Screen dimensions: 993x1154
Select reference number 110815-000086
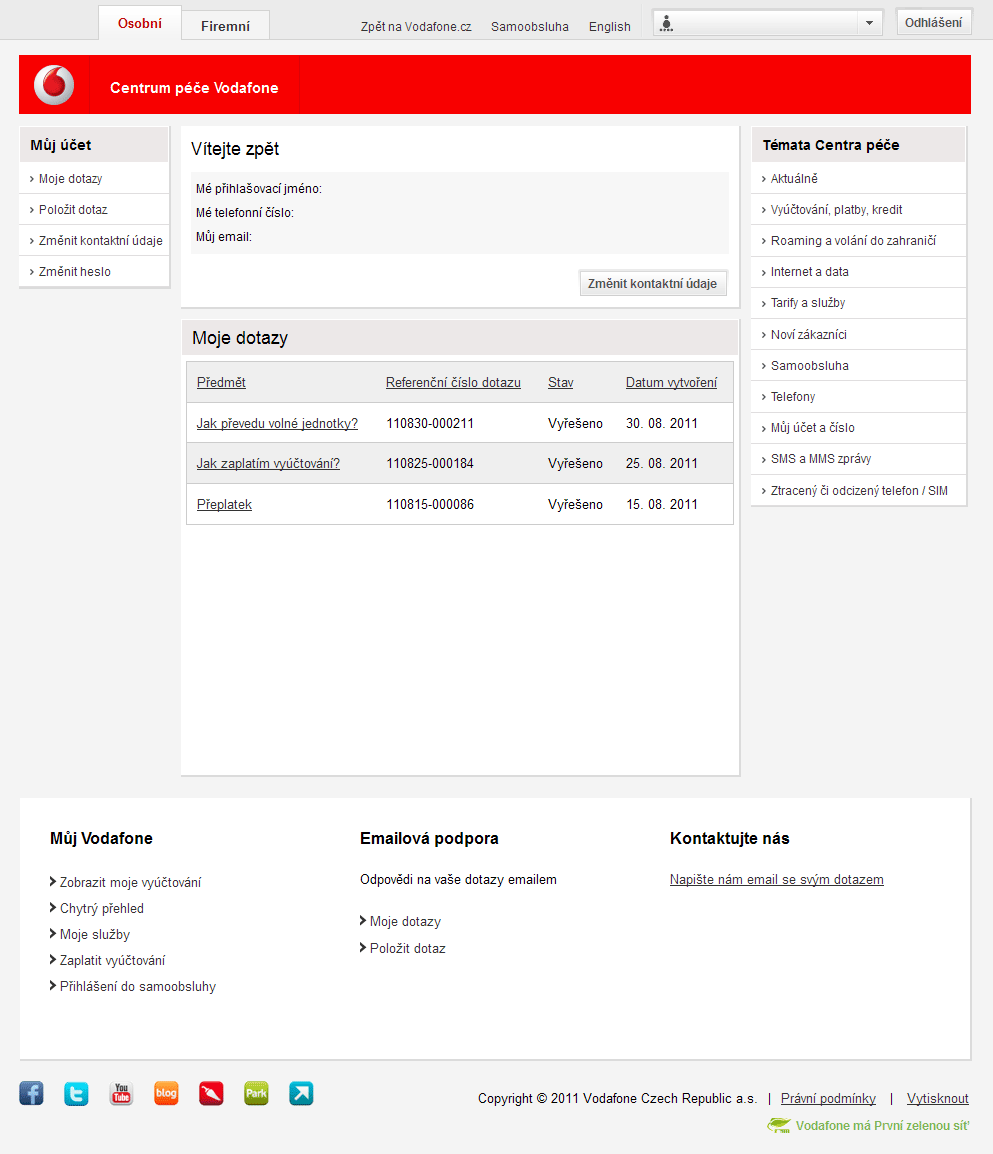click(x=430, y=505)
